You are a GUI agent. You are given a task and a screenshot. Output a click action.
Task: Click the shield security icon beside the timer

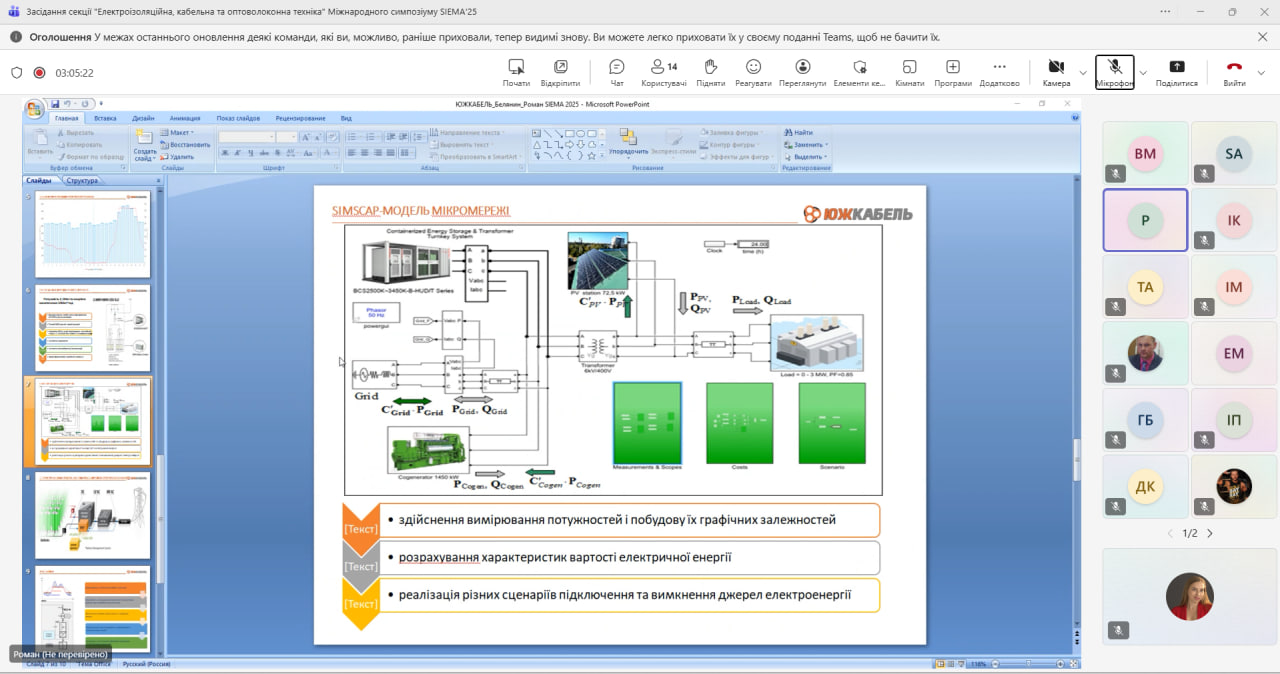16,73
